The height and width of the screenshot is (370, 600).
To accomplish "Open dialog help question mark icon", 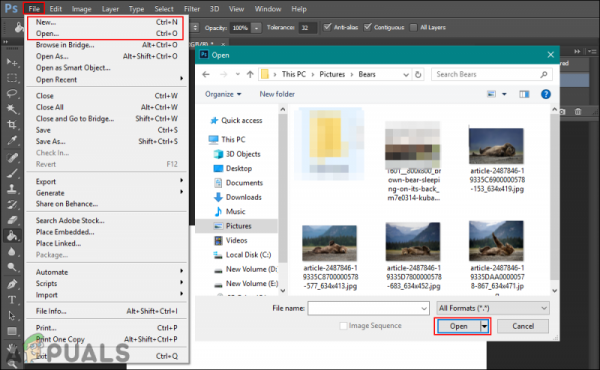I will click(546, 94).
